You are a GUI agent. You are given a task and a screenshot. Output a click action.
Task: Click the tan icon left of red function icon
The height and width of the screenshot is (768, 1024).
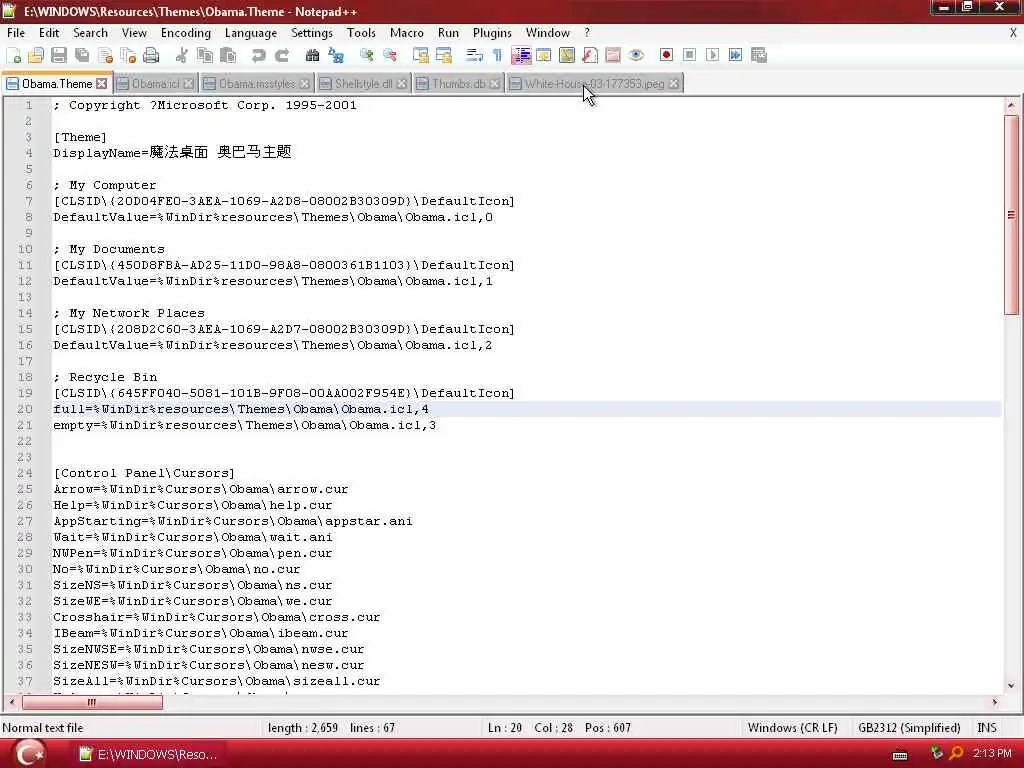567,56
